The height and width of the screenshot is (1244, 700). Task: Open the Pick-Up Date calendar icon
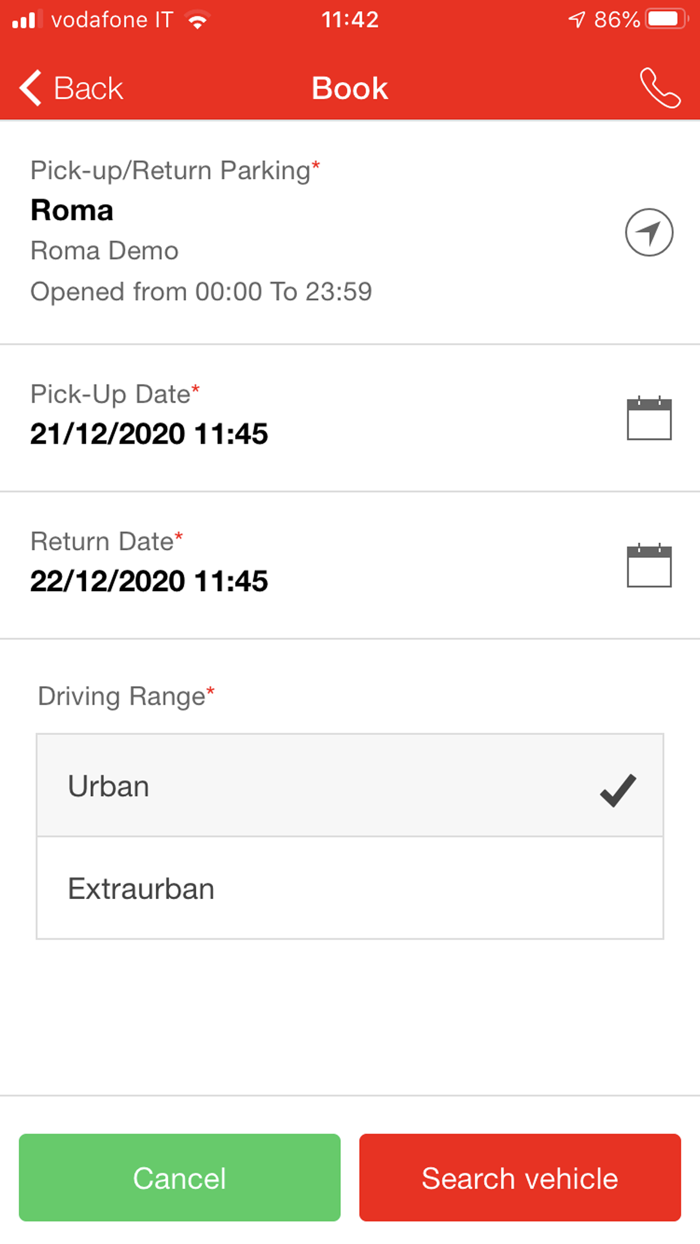pyautogui.click(x=648, y=418)
